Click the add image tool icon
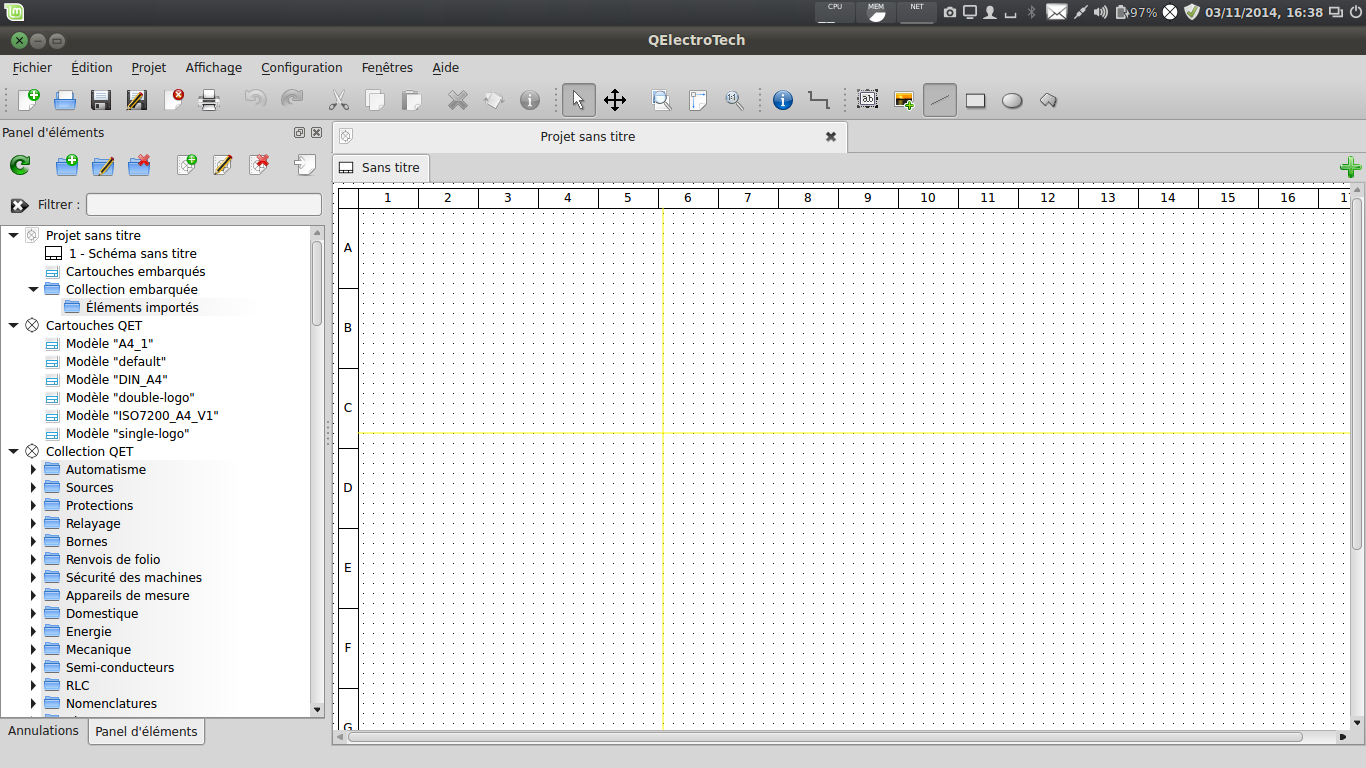Screen dimensions: 1366x768 (904, 100)
